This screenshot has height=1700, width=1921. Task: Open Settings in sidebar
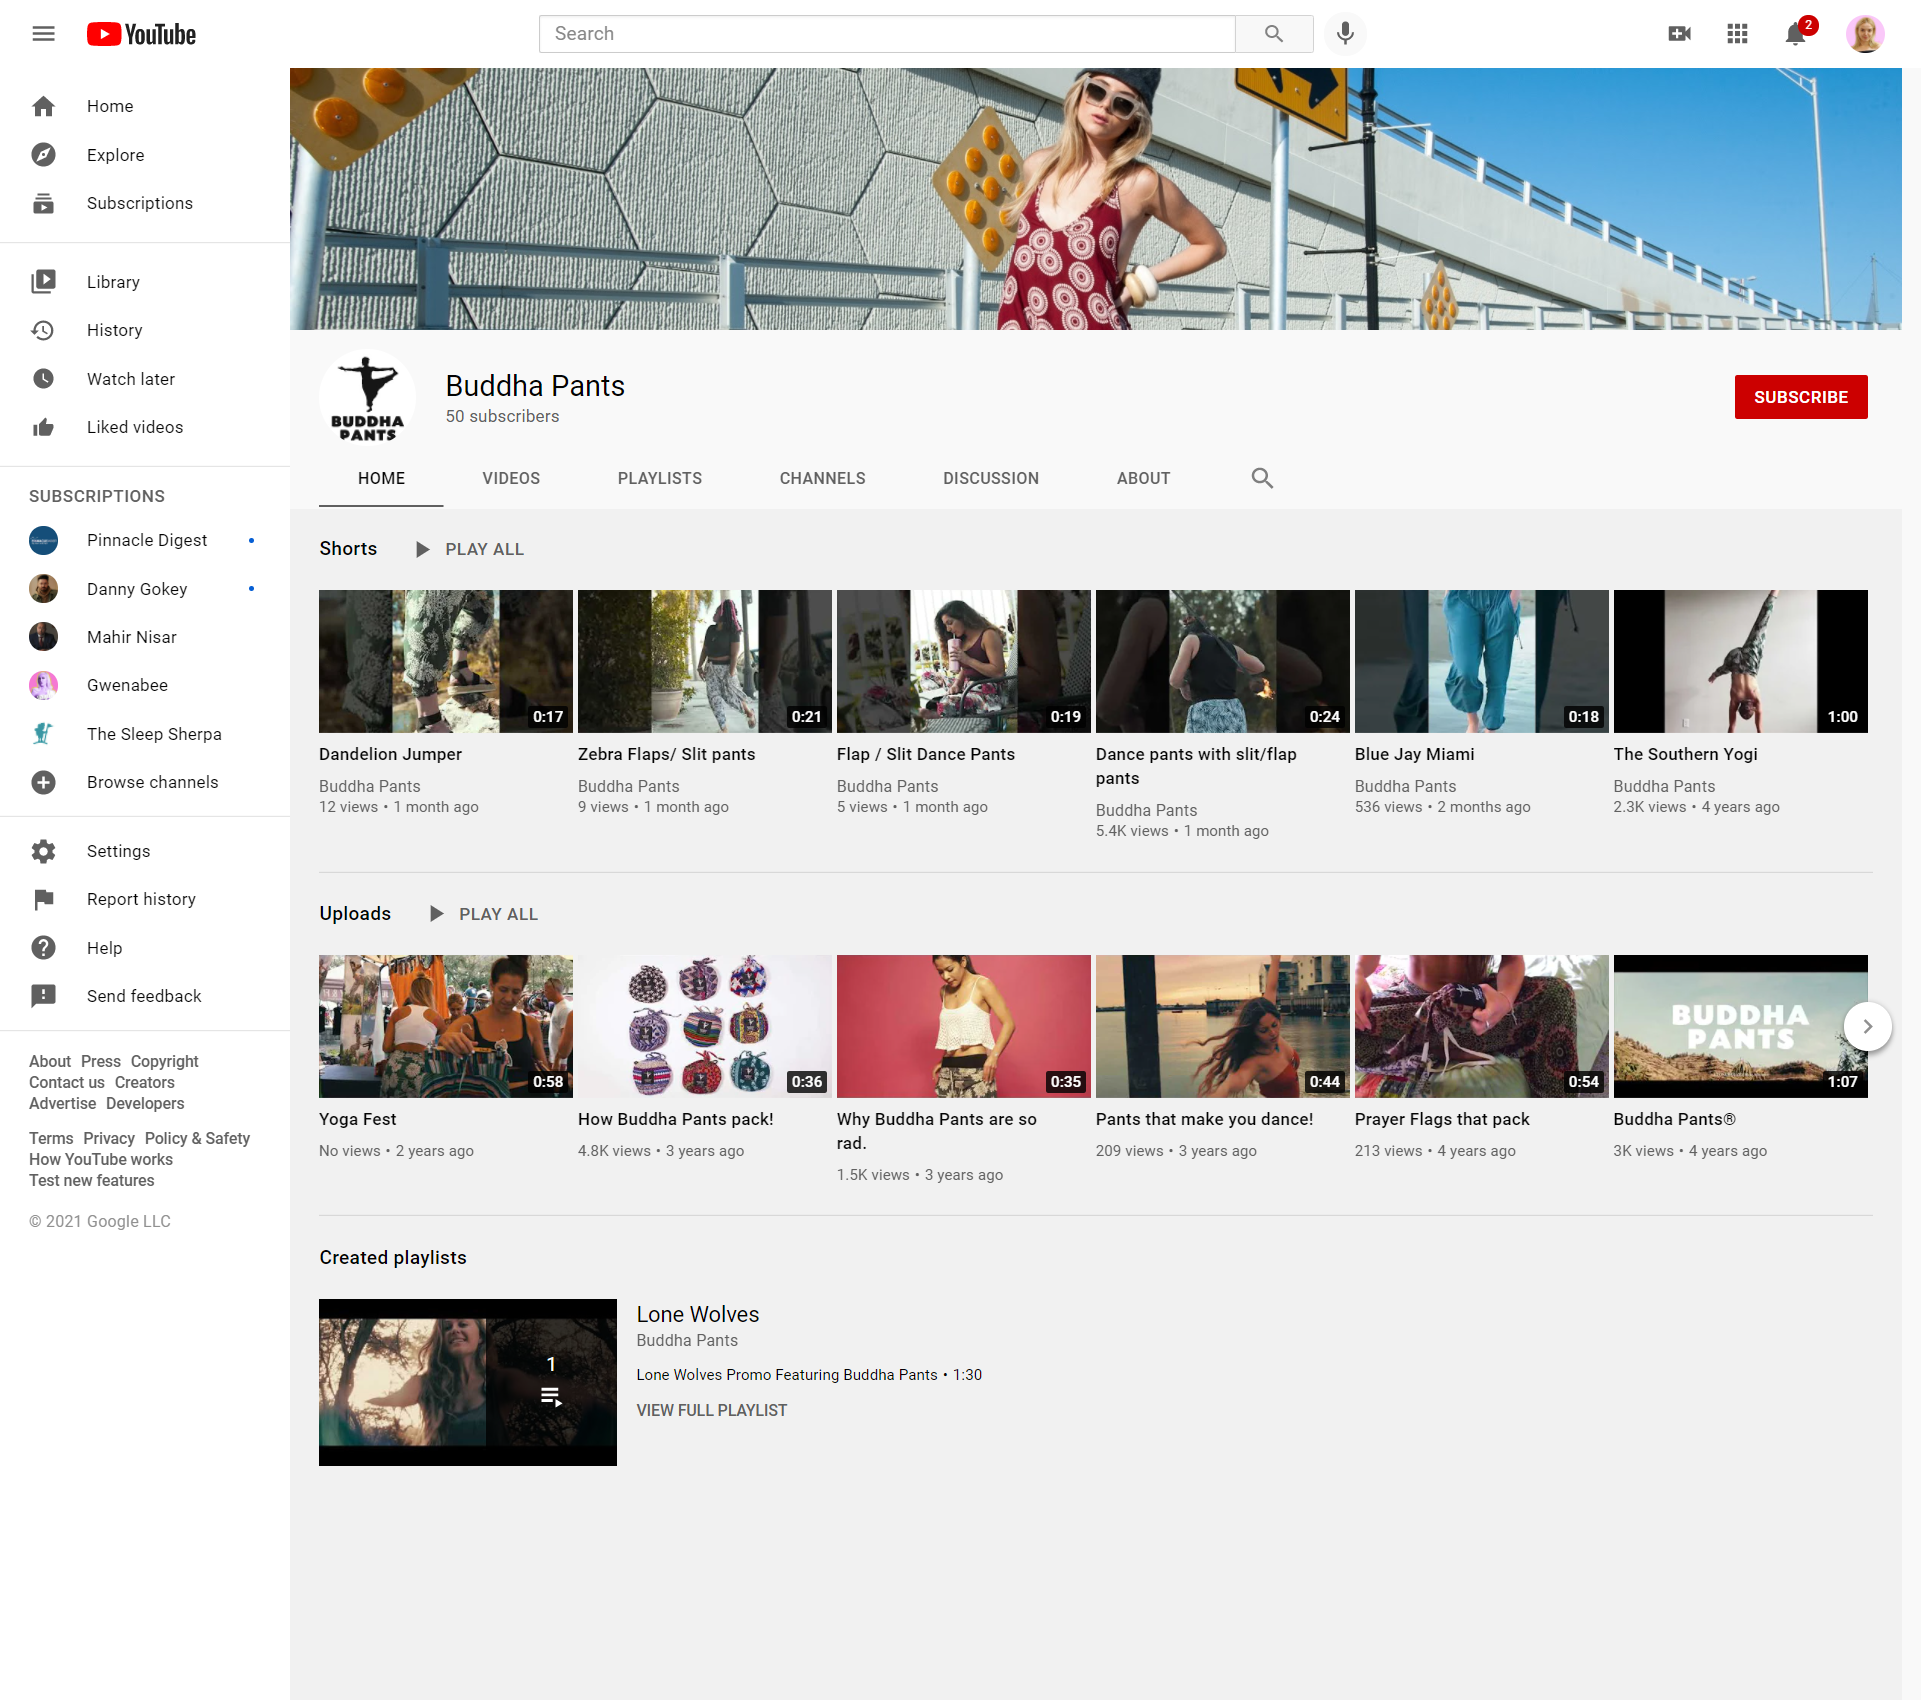coord(145,851)
